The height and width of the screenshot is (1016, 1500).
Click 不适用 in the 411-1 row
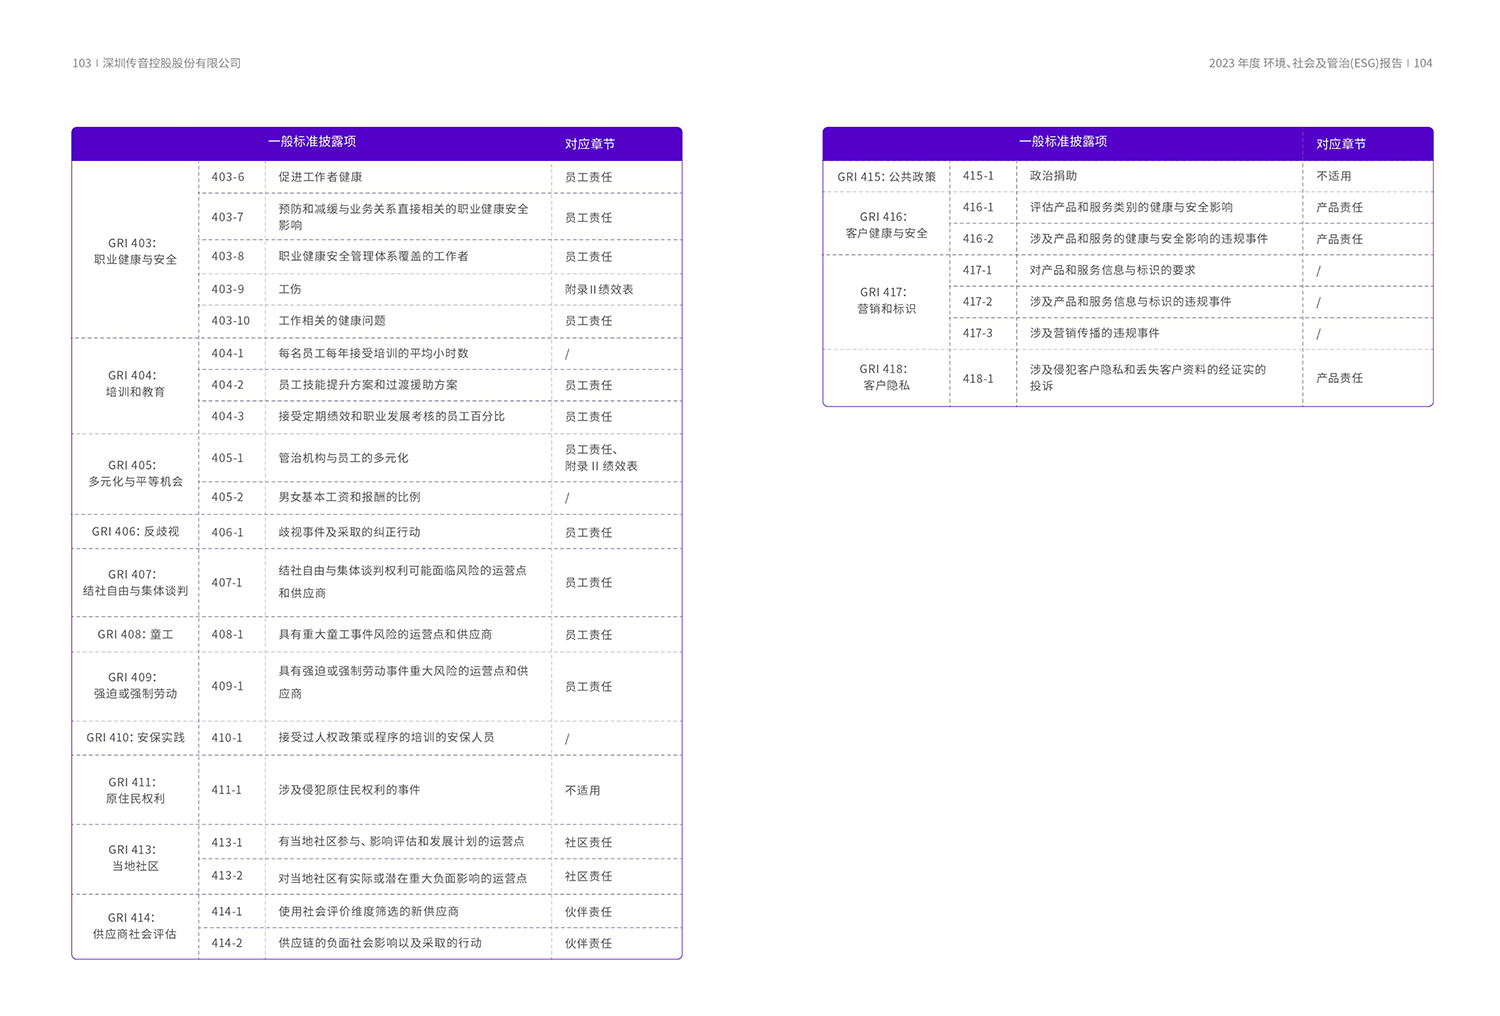click(x=582, y=790)
